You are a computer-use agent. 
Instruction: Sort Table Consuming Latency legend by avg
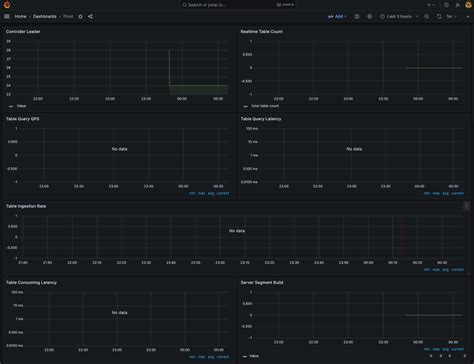point(211,357)
